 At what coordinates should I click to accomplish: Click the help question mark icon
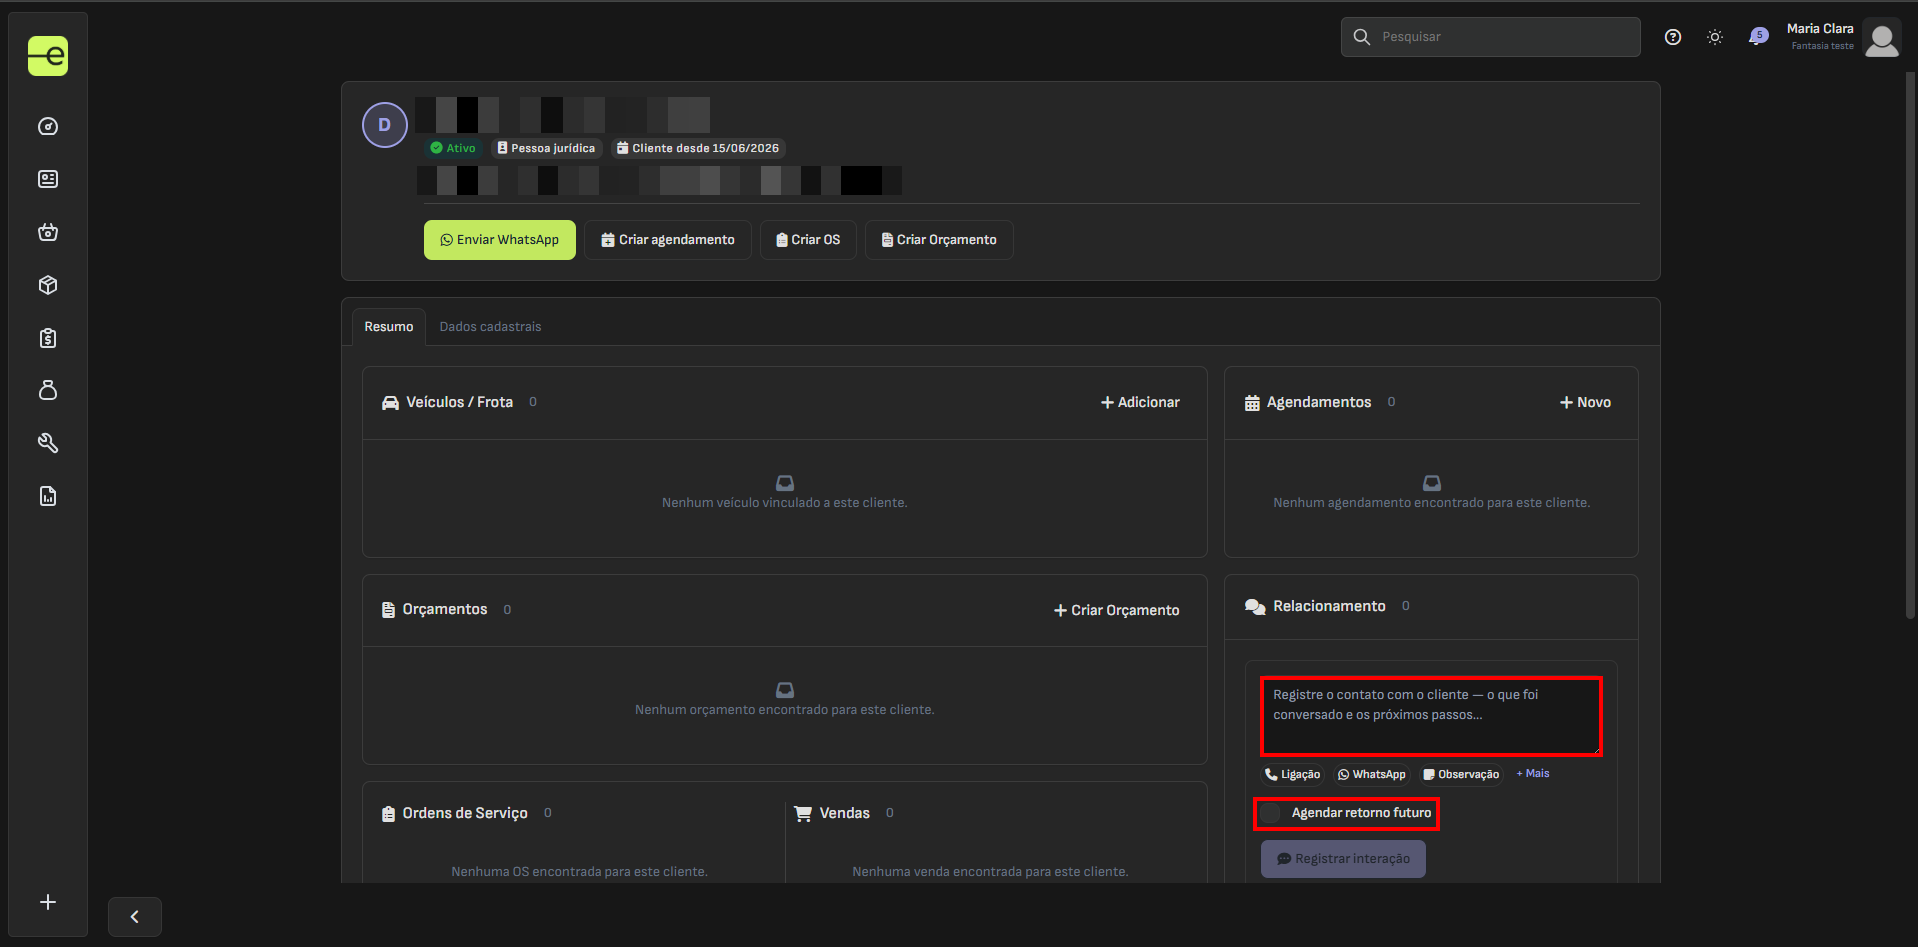tap(1673, 37)
